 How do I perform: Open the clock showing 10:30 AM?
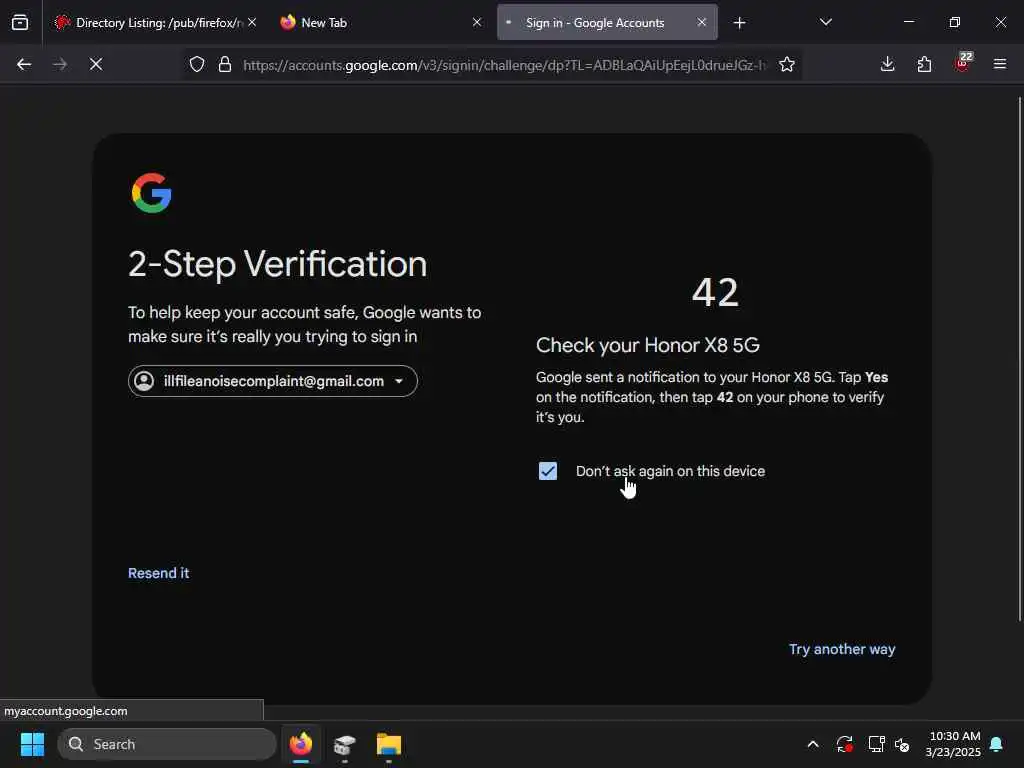tap(953, 744)
